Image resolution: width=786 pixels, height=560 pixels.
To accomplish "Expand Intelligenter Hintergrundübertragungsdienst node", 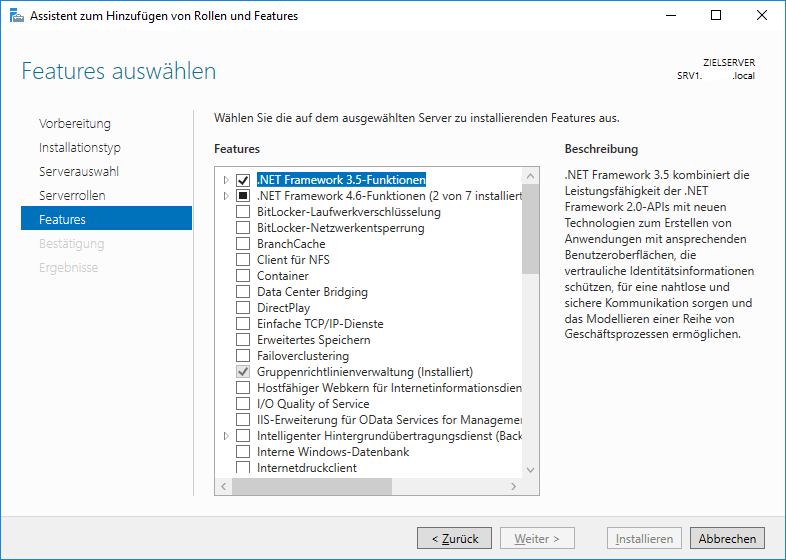I will click(x=226, y=436).
